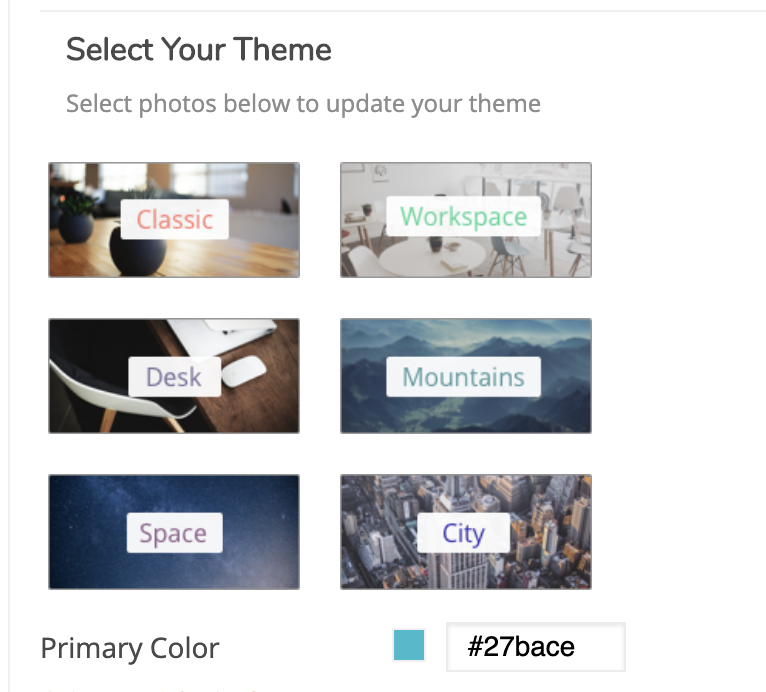Click the green Workspace label
The width and height of the screenshot is (766, 692).
[464, 216]
